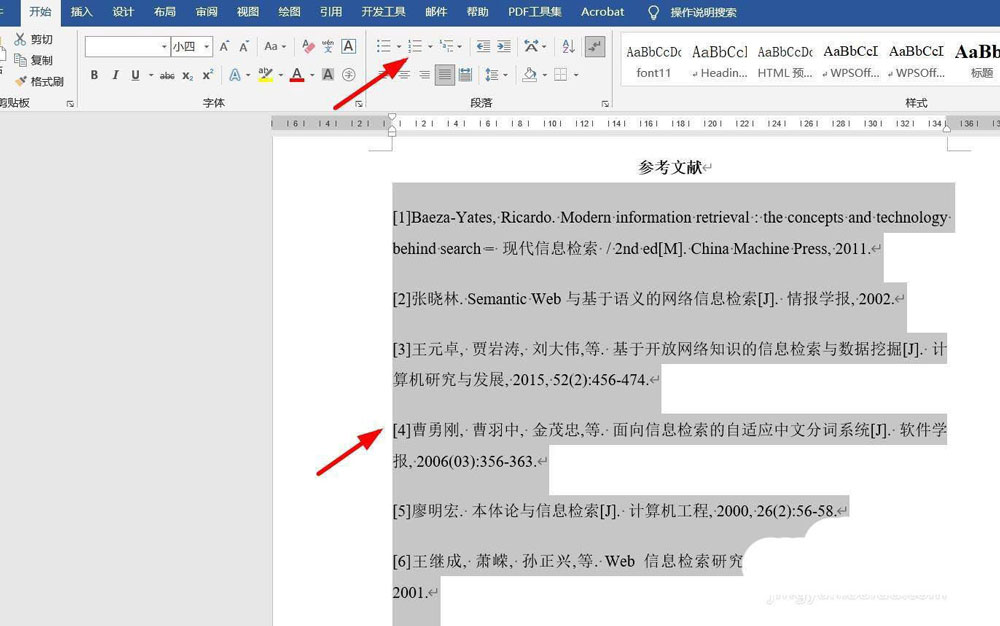Expand the line spacing dropdown
The height and width of the screenshot is (626, 1000).
point(503,75)
